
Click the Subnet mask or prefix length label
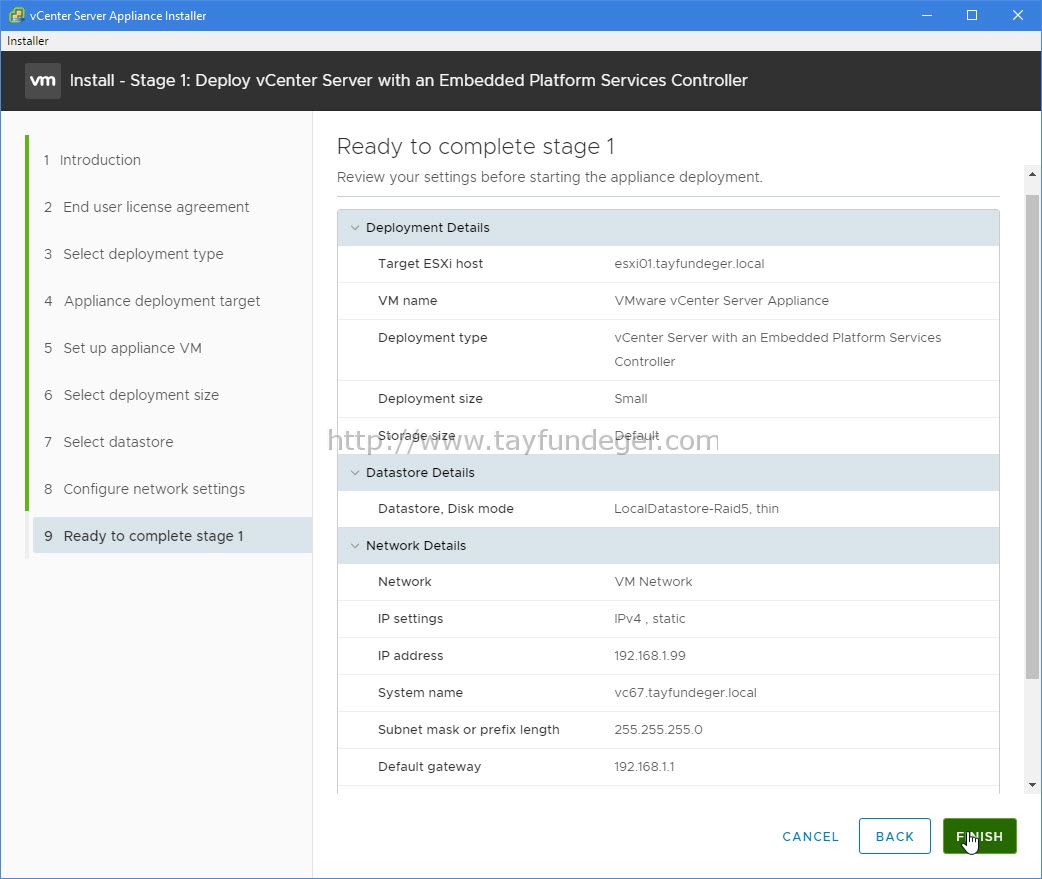[469, 730]
